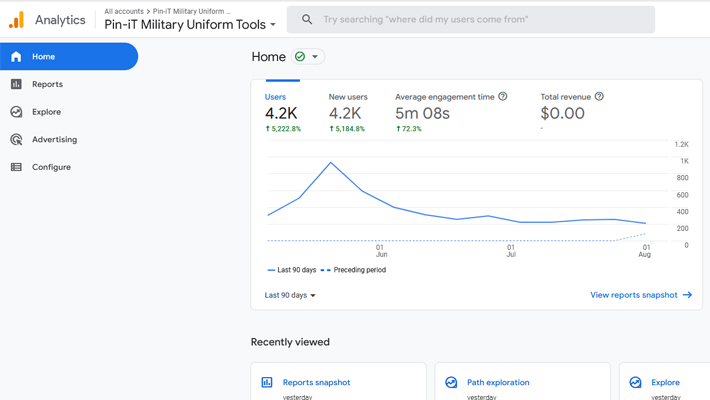The height and width of the screenshot is (400, 710).
Task: Click the 4.2K Users value
Action: pos(281,113)
